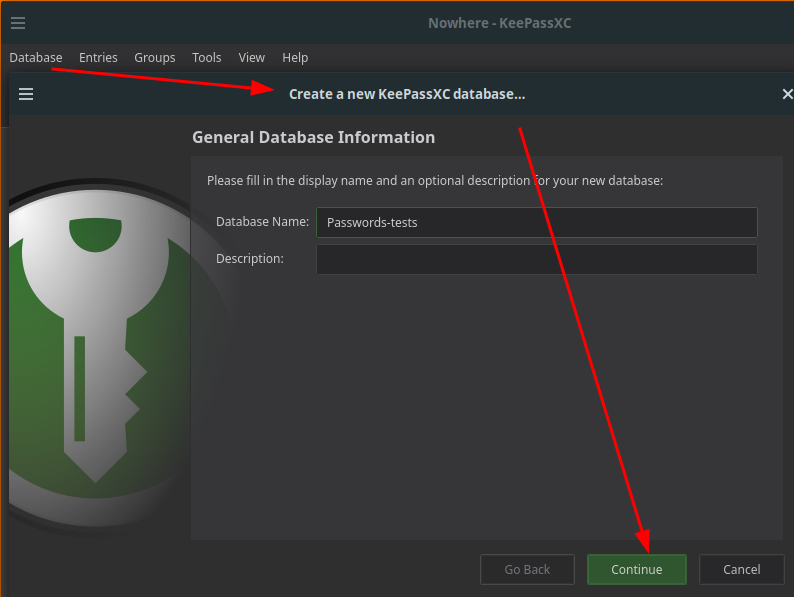The height and width of the screenshot is (597, 794).
Task: Open the dialog's hamburger menu icon
Action: (26, 94)
